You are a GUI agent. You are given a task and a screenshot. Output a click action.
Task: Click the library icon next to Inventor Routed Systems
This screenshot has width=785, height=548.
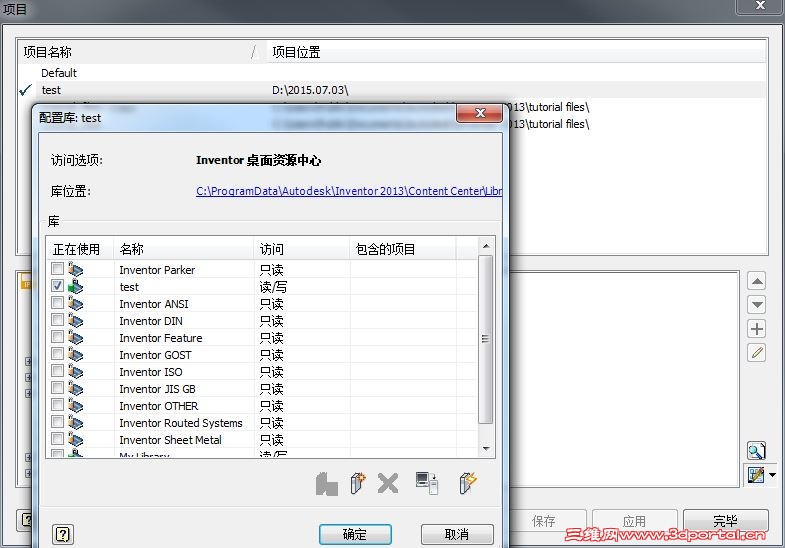(x=76, y=423)
